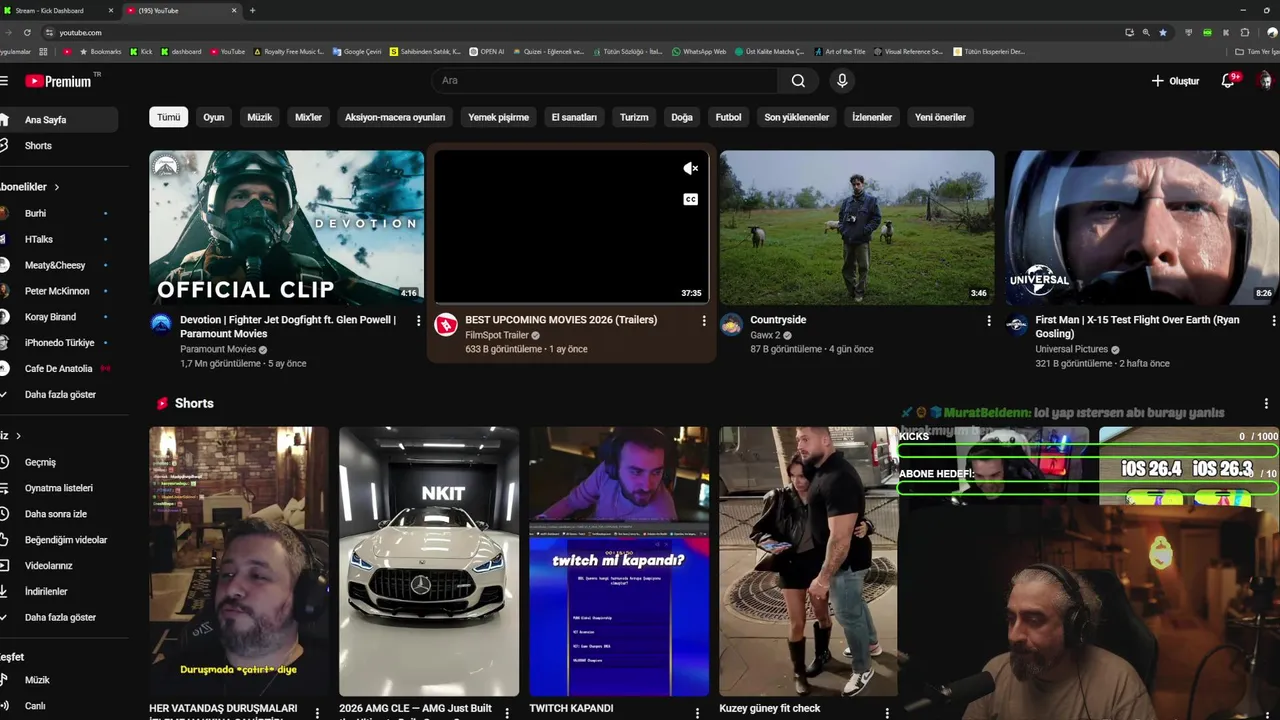Open FilmSpot Trailer channel avatar
The height and width of the screenshot is (720, 1280).
pos(446,324)
